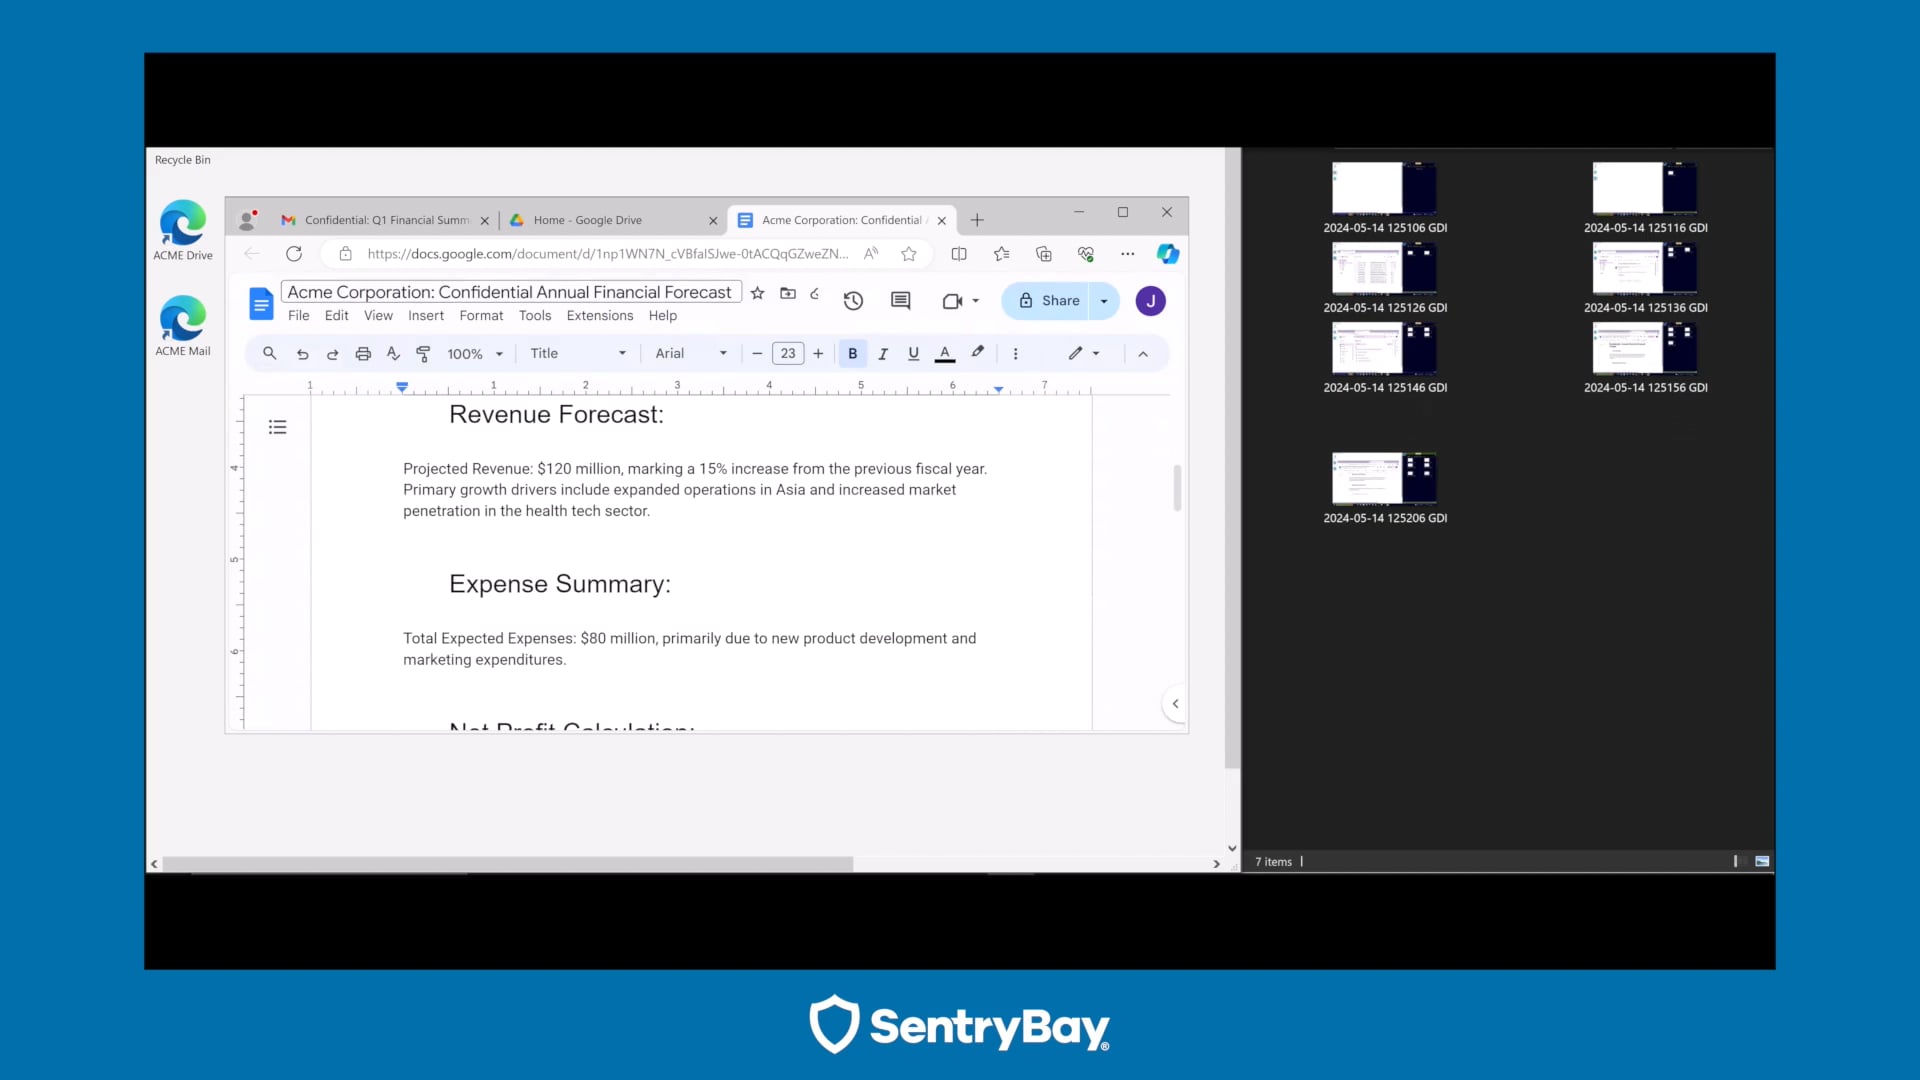Open the Format menu

click(481, 316)
